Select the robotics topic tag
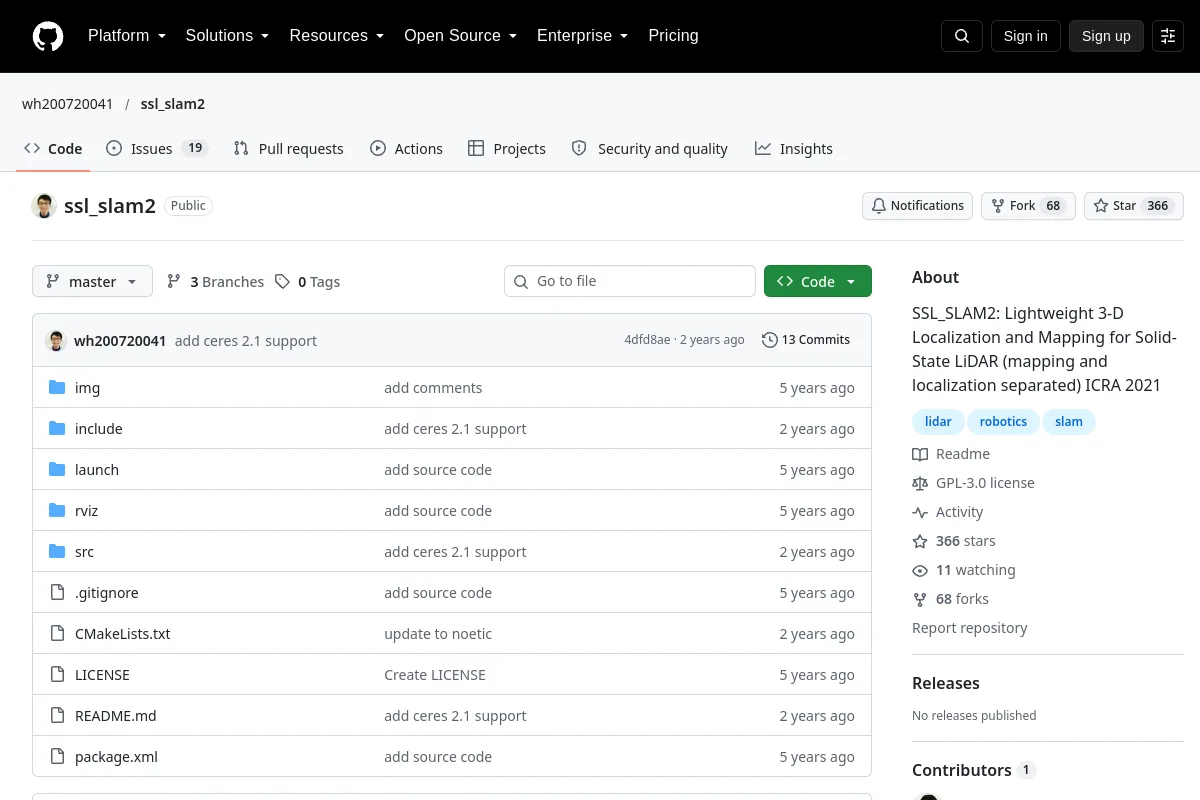The width and height of the screenshot is (1200, 800). pos(1003,422)
